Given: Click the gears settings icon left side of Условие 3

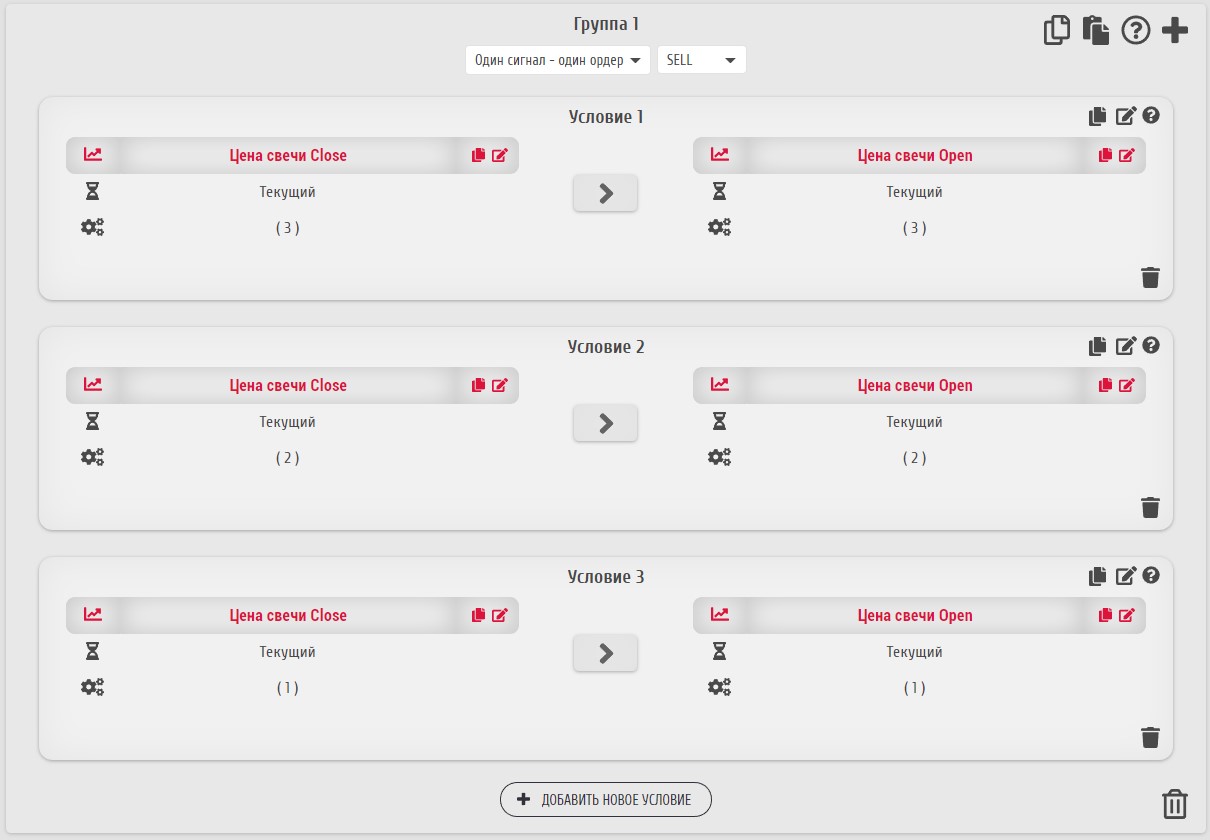Looking at the screenshot, I should point(92,687).
